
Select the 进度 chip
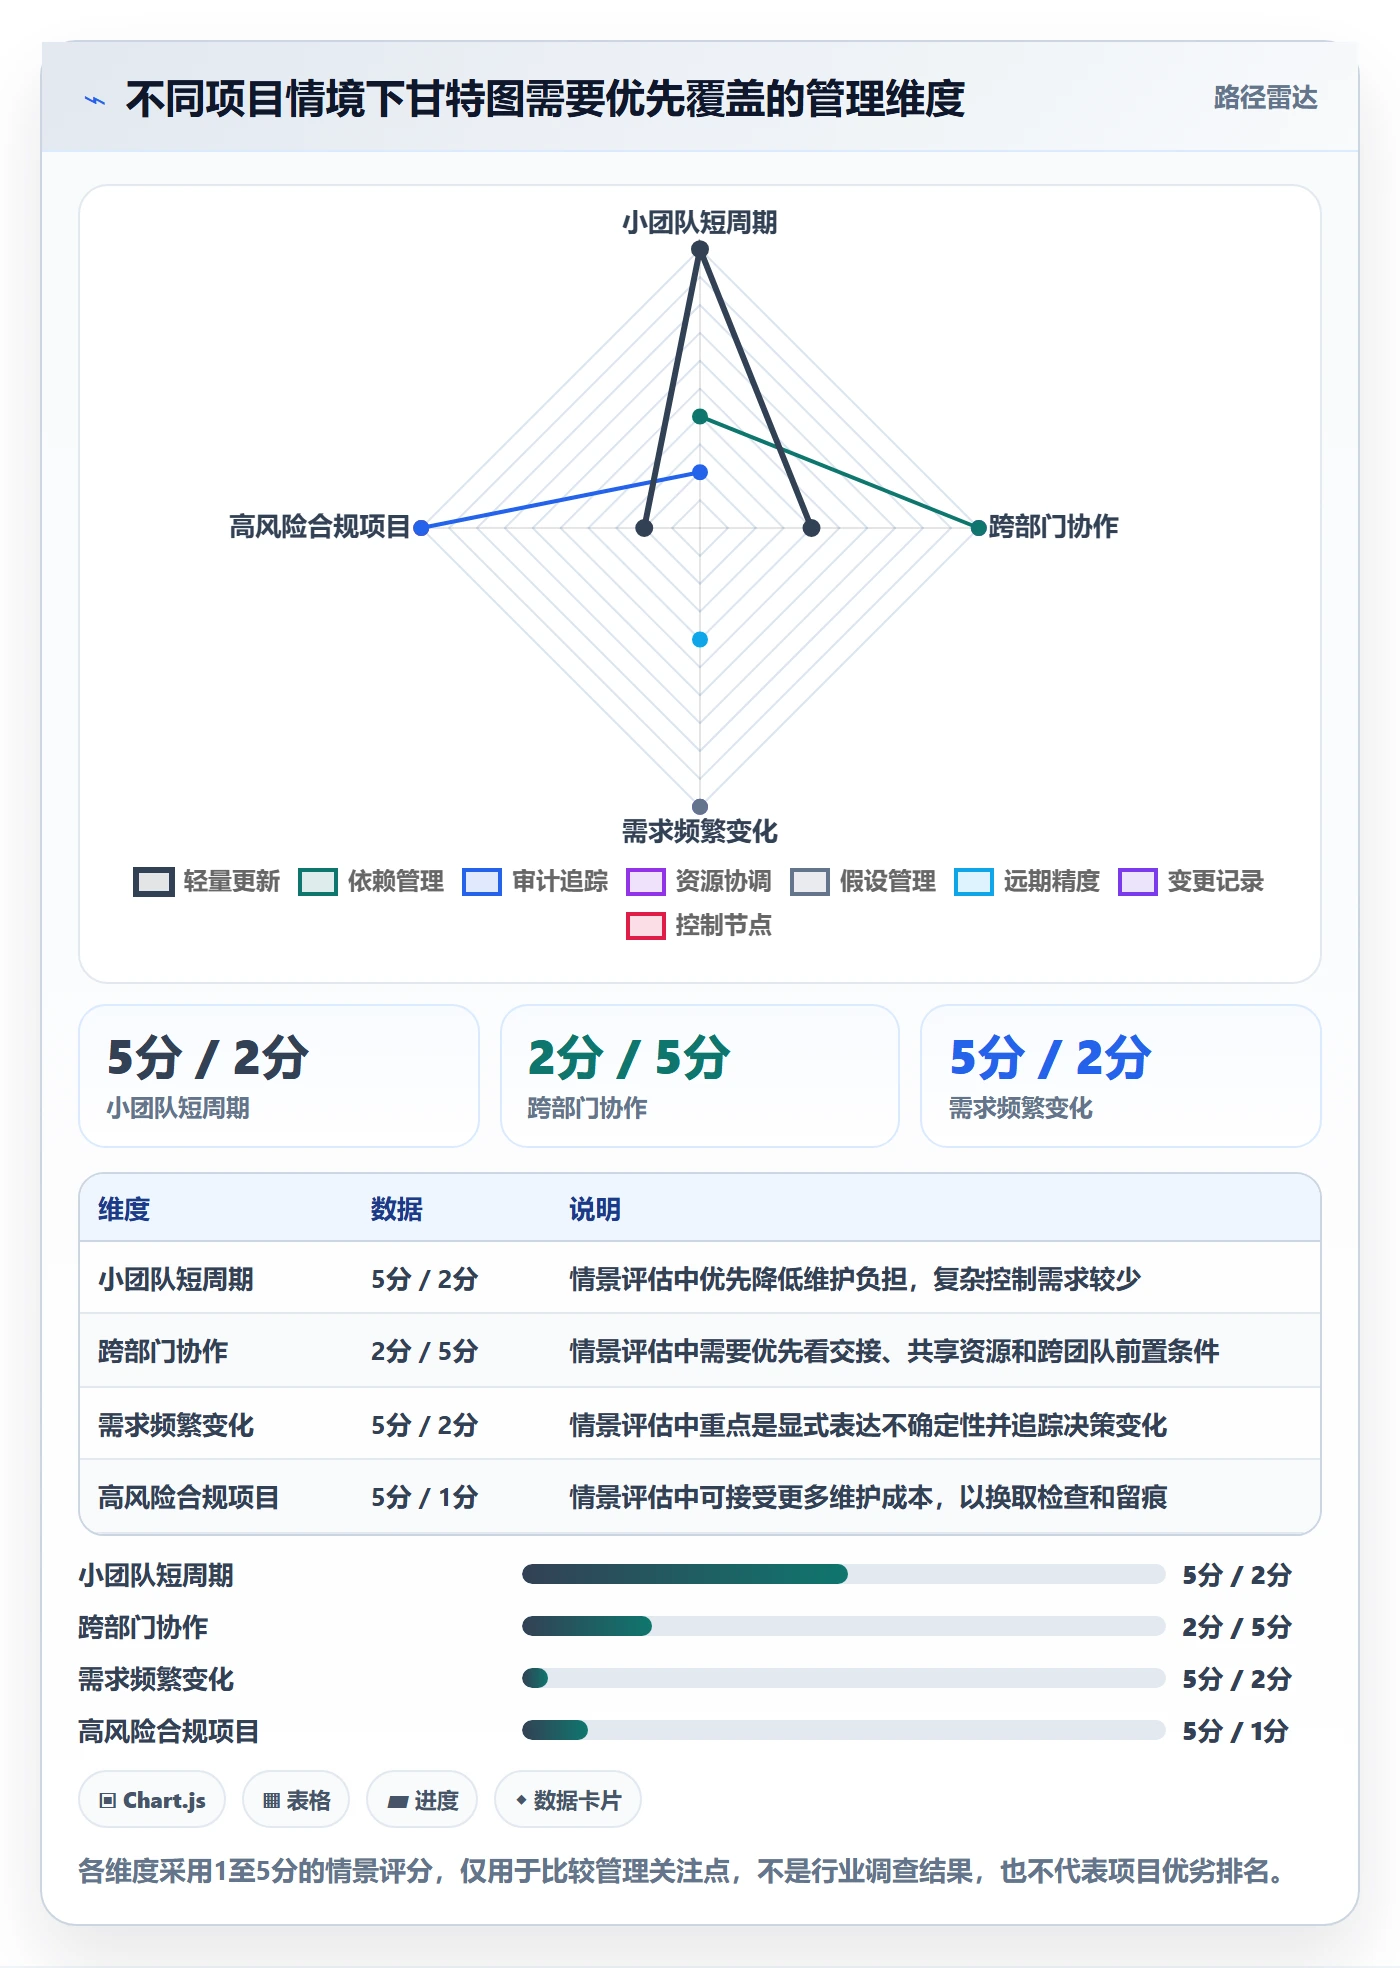[x=422, y=1800]
